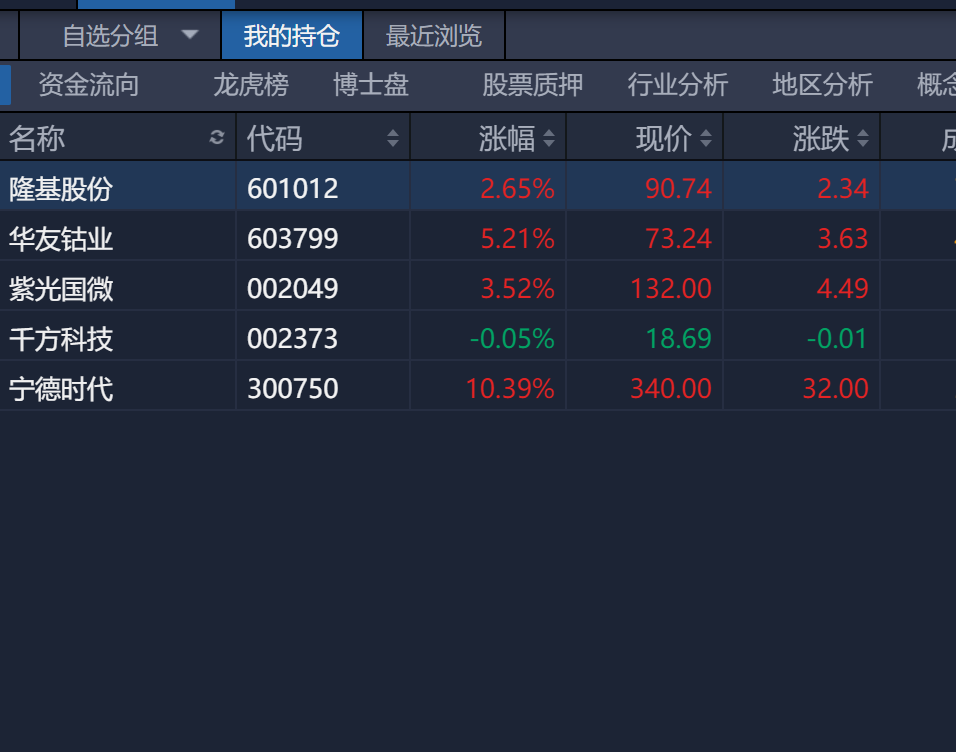
Task: Click current price 73.24
Action: tap(679, 238)
